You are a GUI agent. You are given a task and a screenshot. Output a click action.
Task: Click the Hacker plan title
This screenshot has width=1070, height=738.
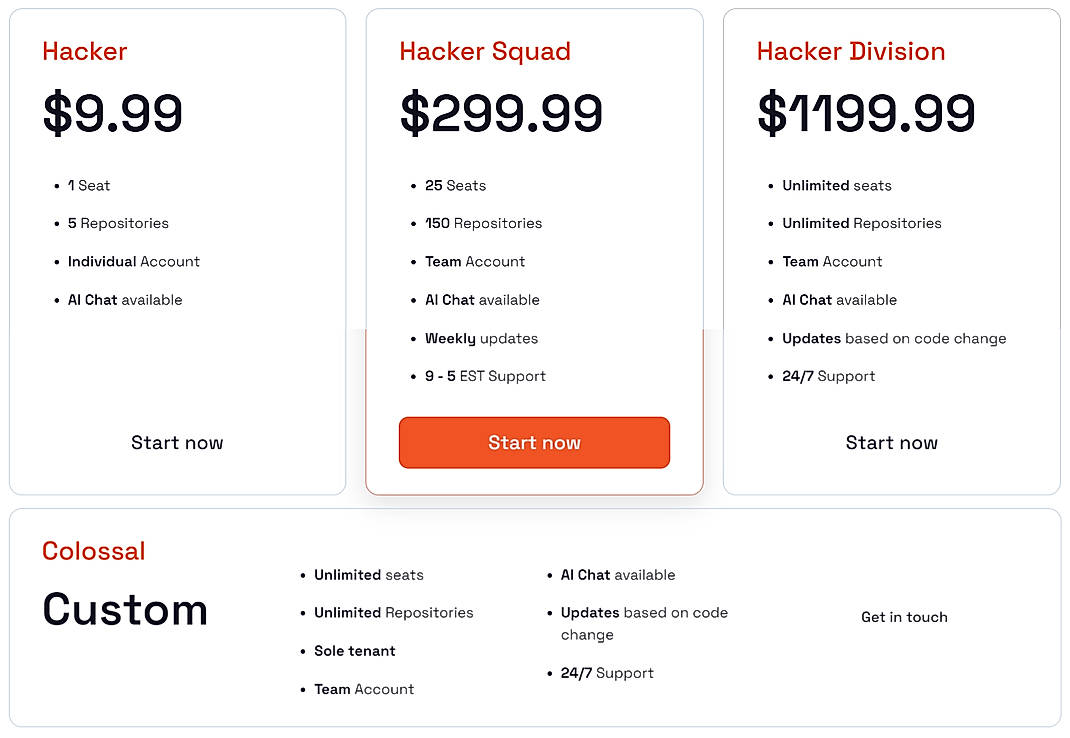(84, 51)
